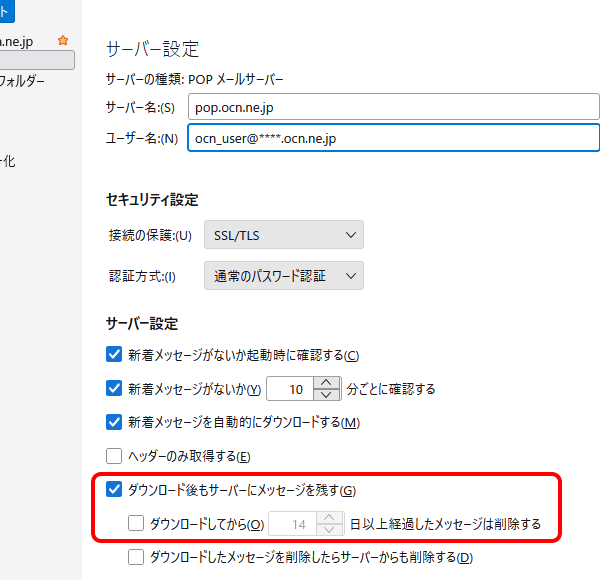This screenshot has height=580, width=600.
Task: Check ダウンロードしたメッセージを削除したらサーバーからも削除する
Action: click(x=136, y=557)
